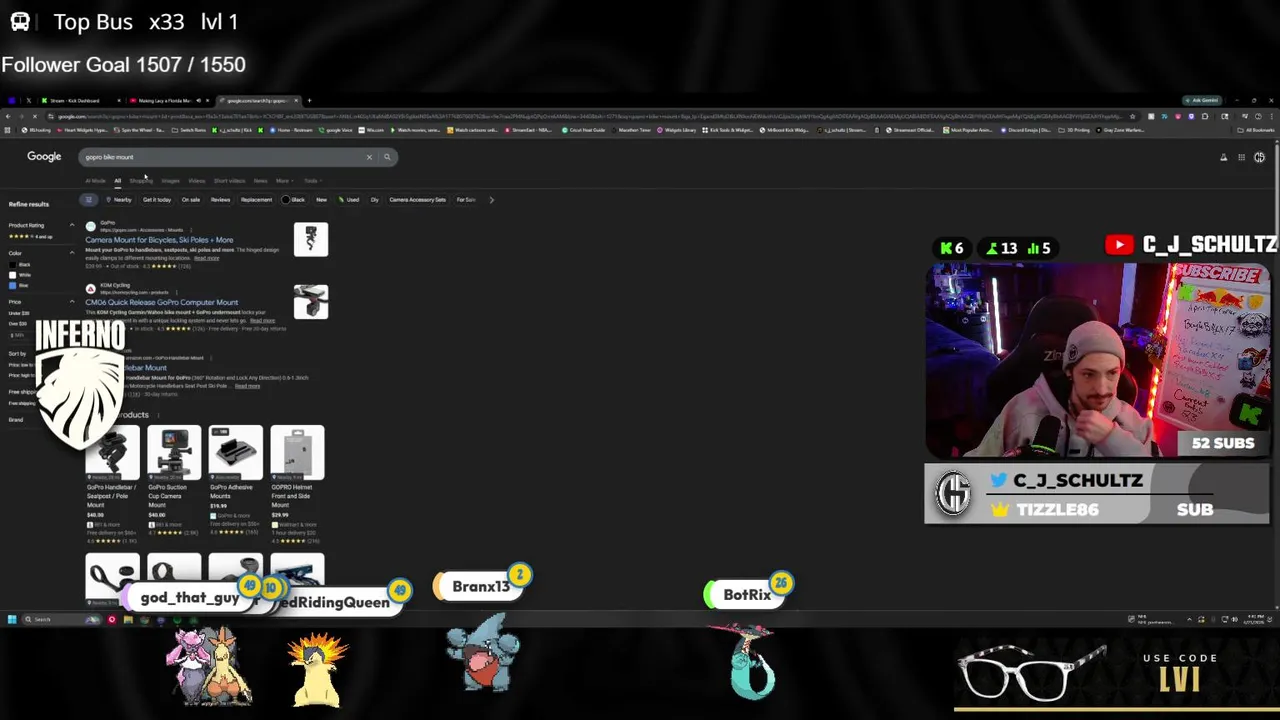Apply the Replacement filter chip

(x=256, y=200)
